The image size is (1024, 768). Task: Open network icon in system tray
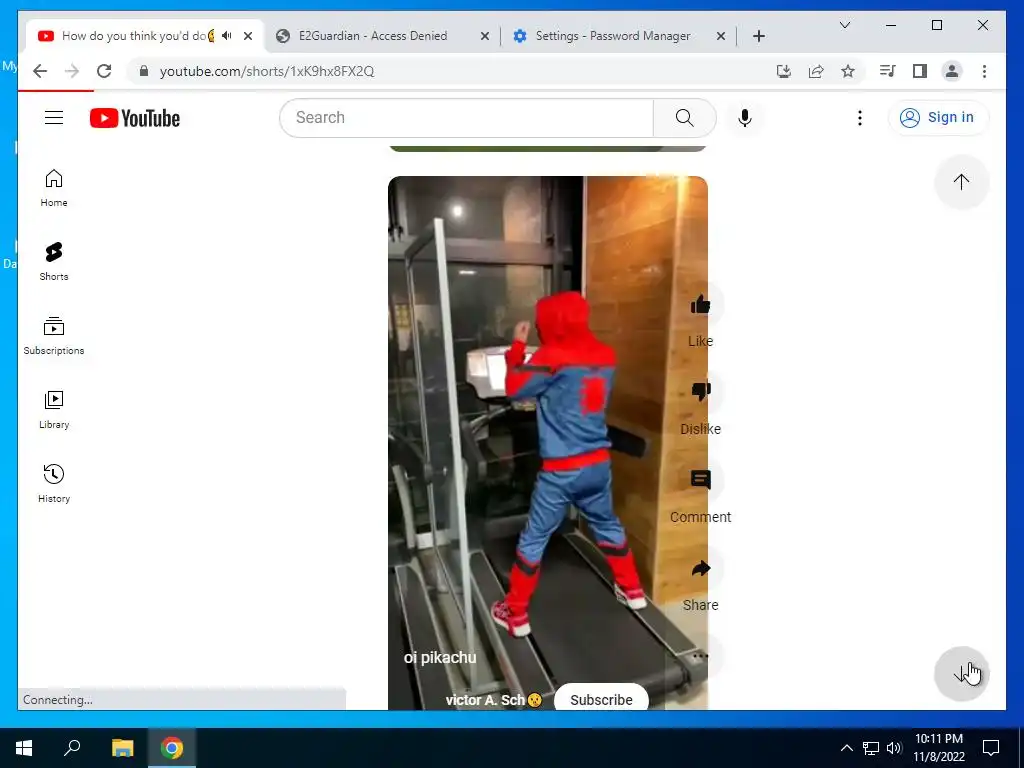coord(871,748)
